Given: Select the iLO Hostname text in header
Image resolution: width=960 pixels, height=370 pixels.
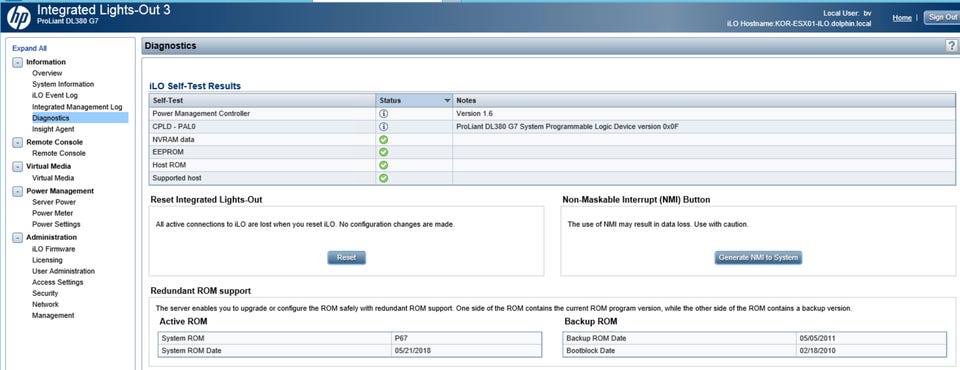Looking at the screenshot, I should click(x=798, y=24).
